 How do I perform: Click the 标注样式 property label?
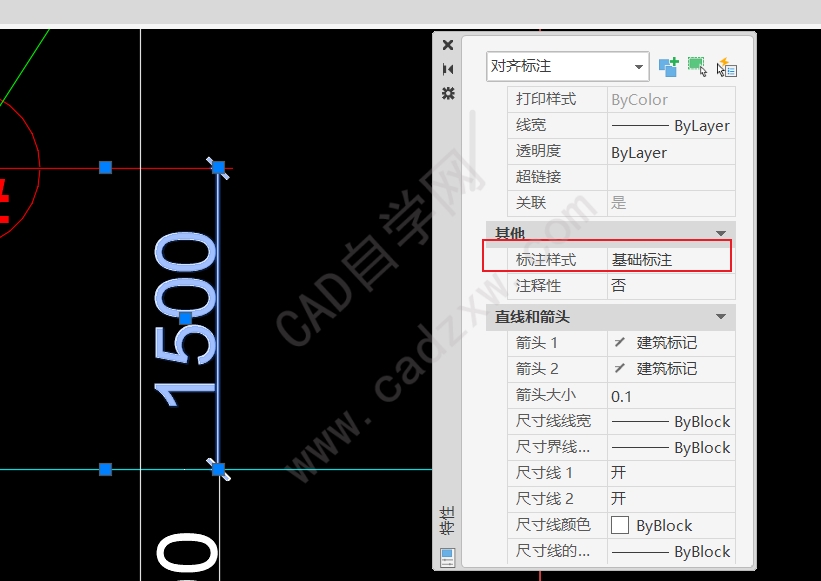(x=546, y=260)
